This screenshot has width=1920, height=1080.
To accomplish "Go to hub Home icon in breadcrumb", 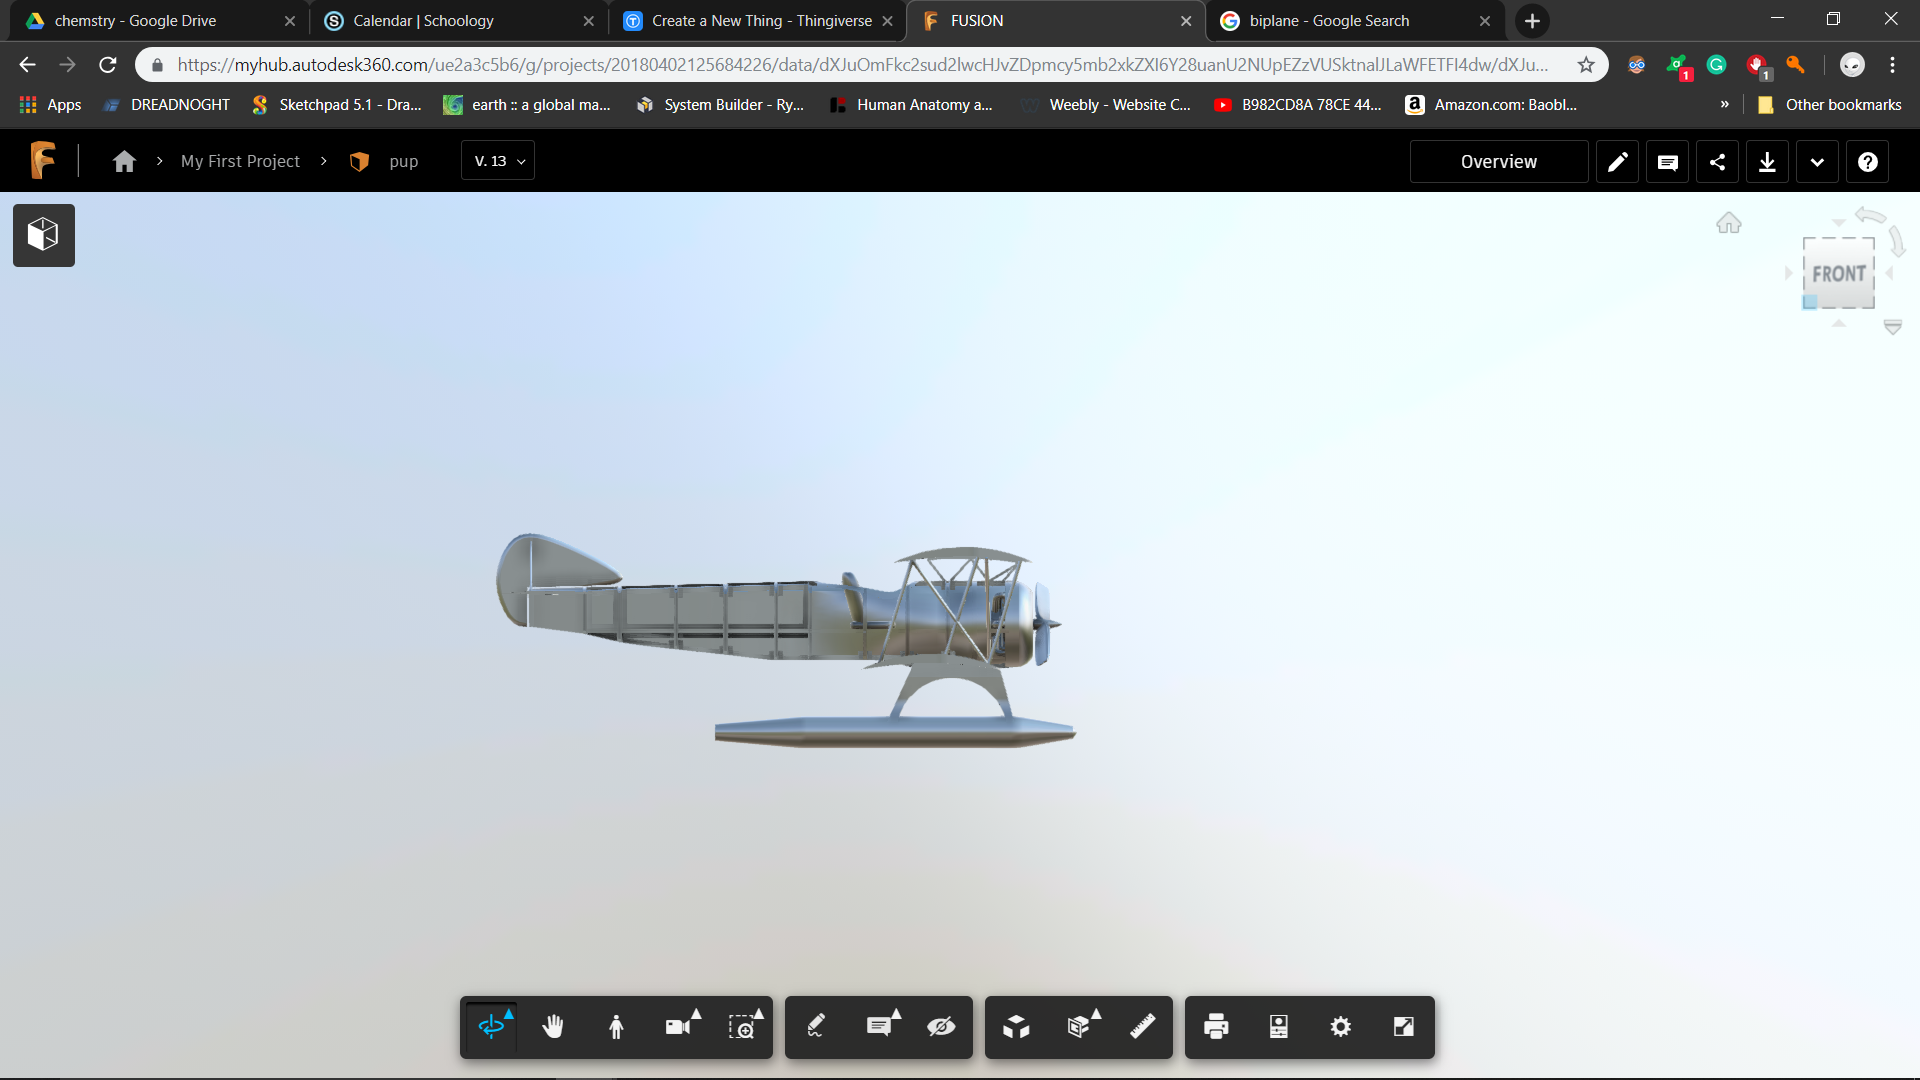I will tap(124, 161).
